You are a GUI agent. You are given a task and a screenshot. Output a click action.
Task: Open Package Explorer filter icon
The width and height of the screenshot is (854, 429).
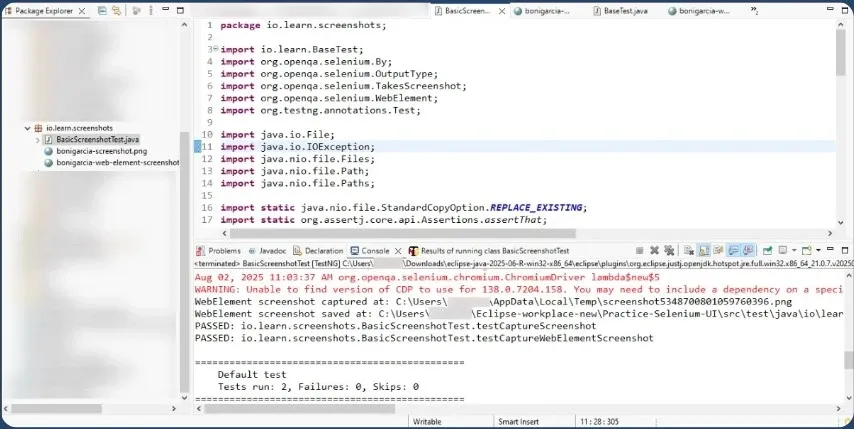pos(137,10)
